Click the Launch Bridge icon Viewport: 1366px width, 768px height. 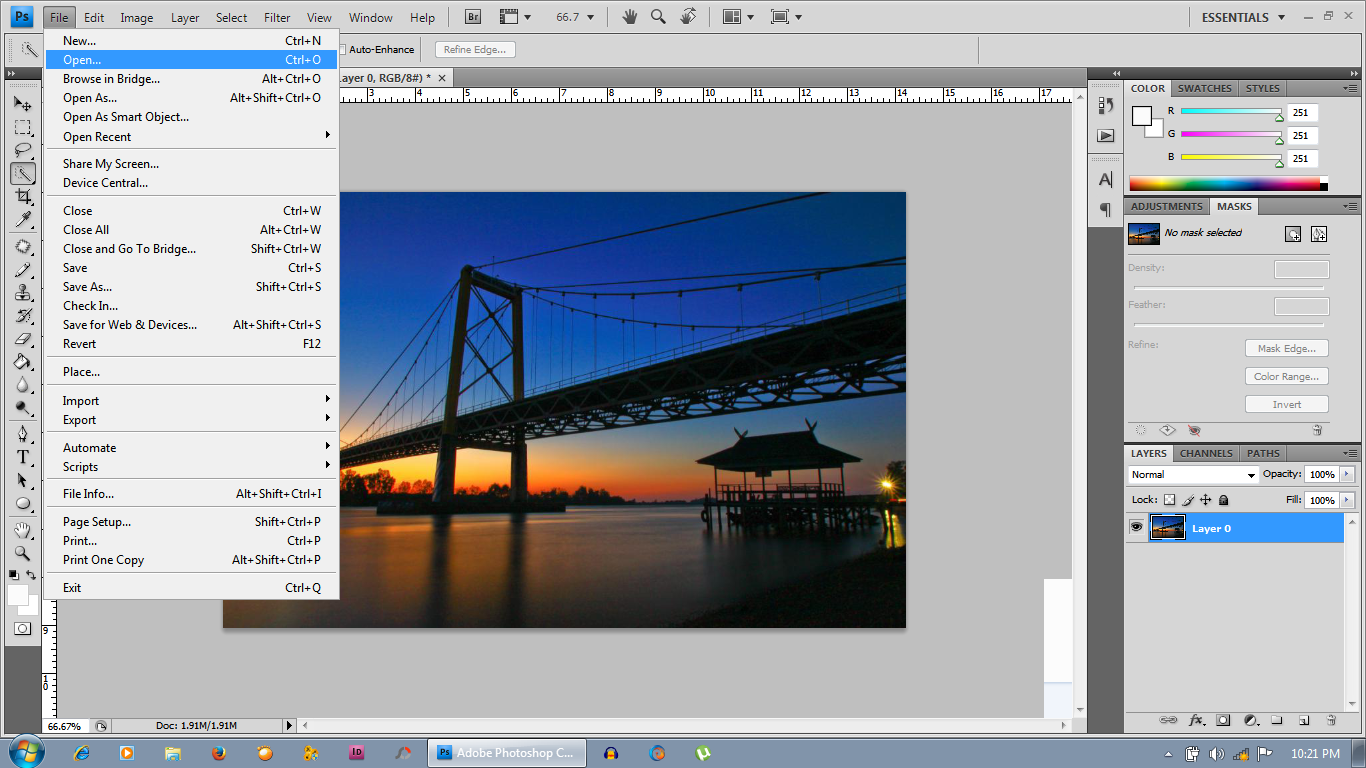473,17
